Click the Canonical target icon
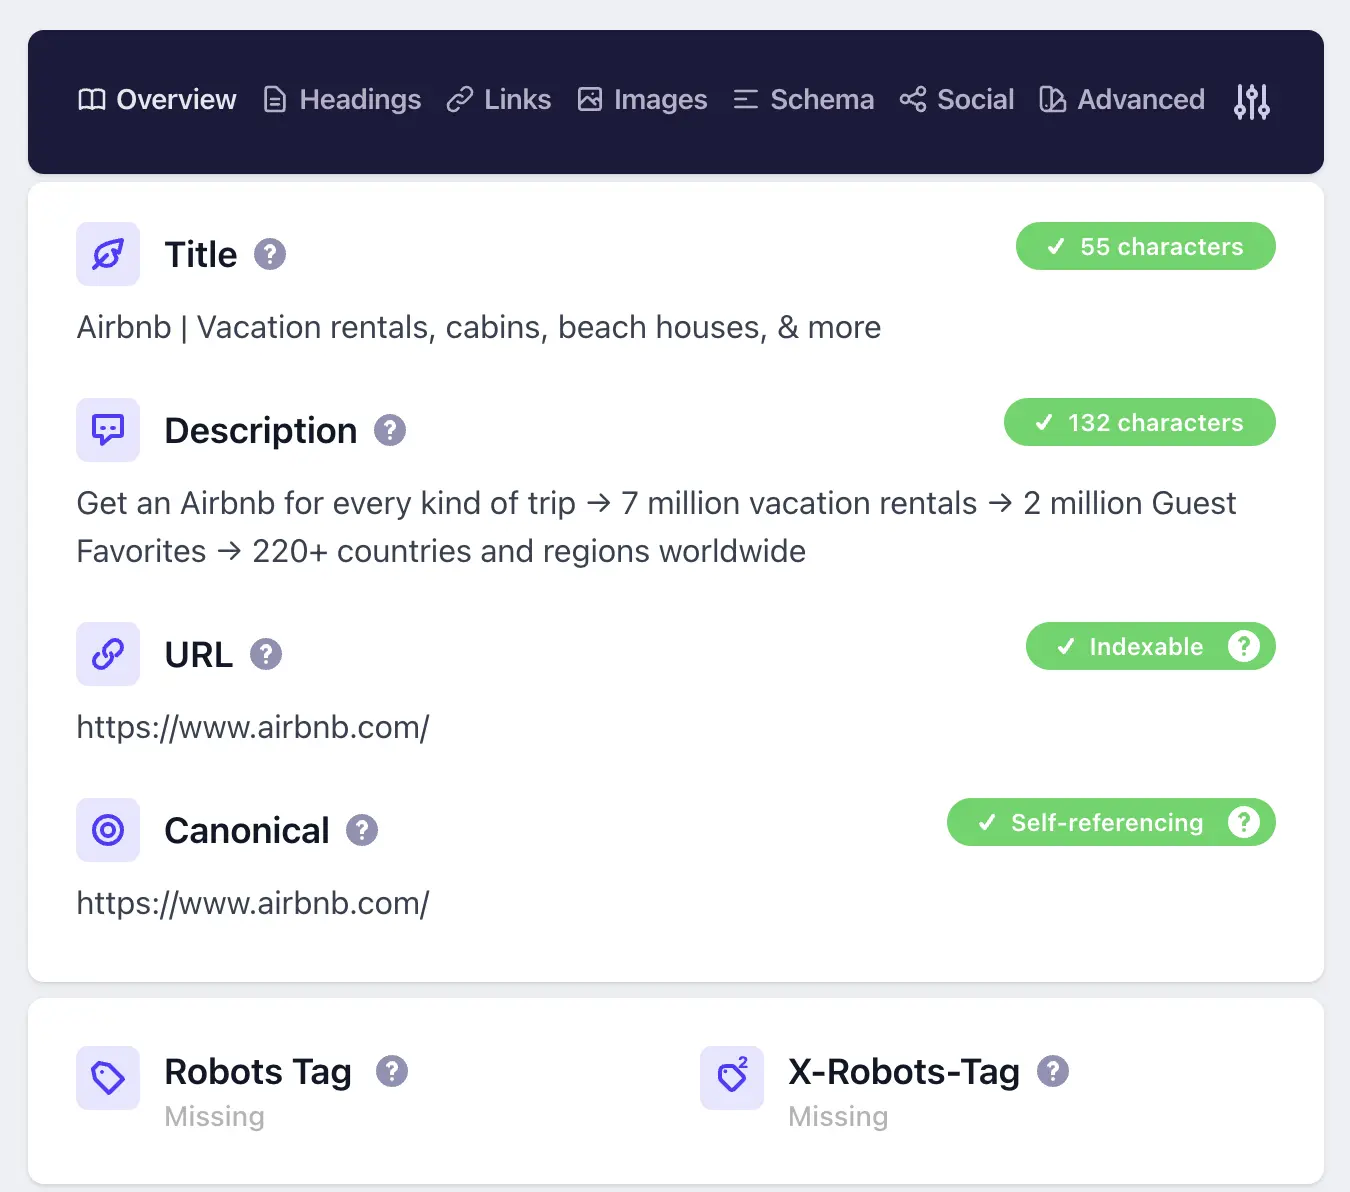Viewport: 1350px width, 1192px height. [108, 830]
